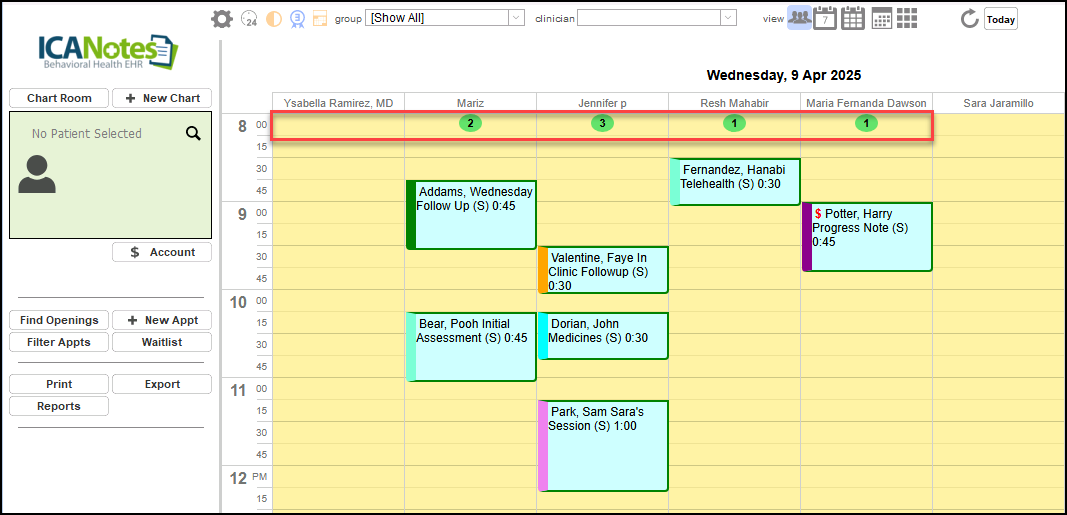Toggle the orange half-circle contrast icon
The width and height of the screenshot is (1067, 515).
[x=273, y=18]
